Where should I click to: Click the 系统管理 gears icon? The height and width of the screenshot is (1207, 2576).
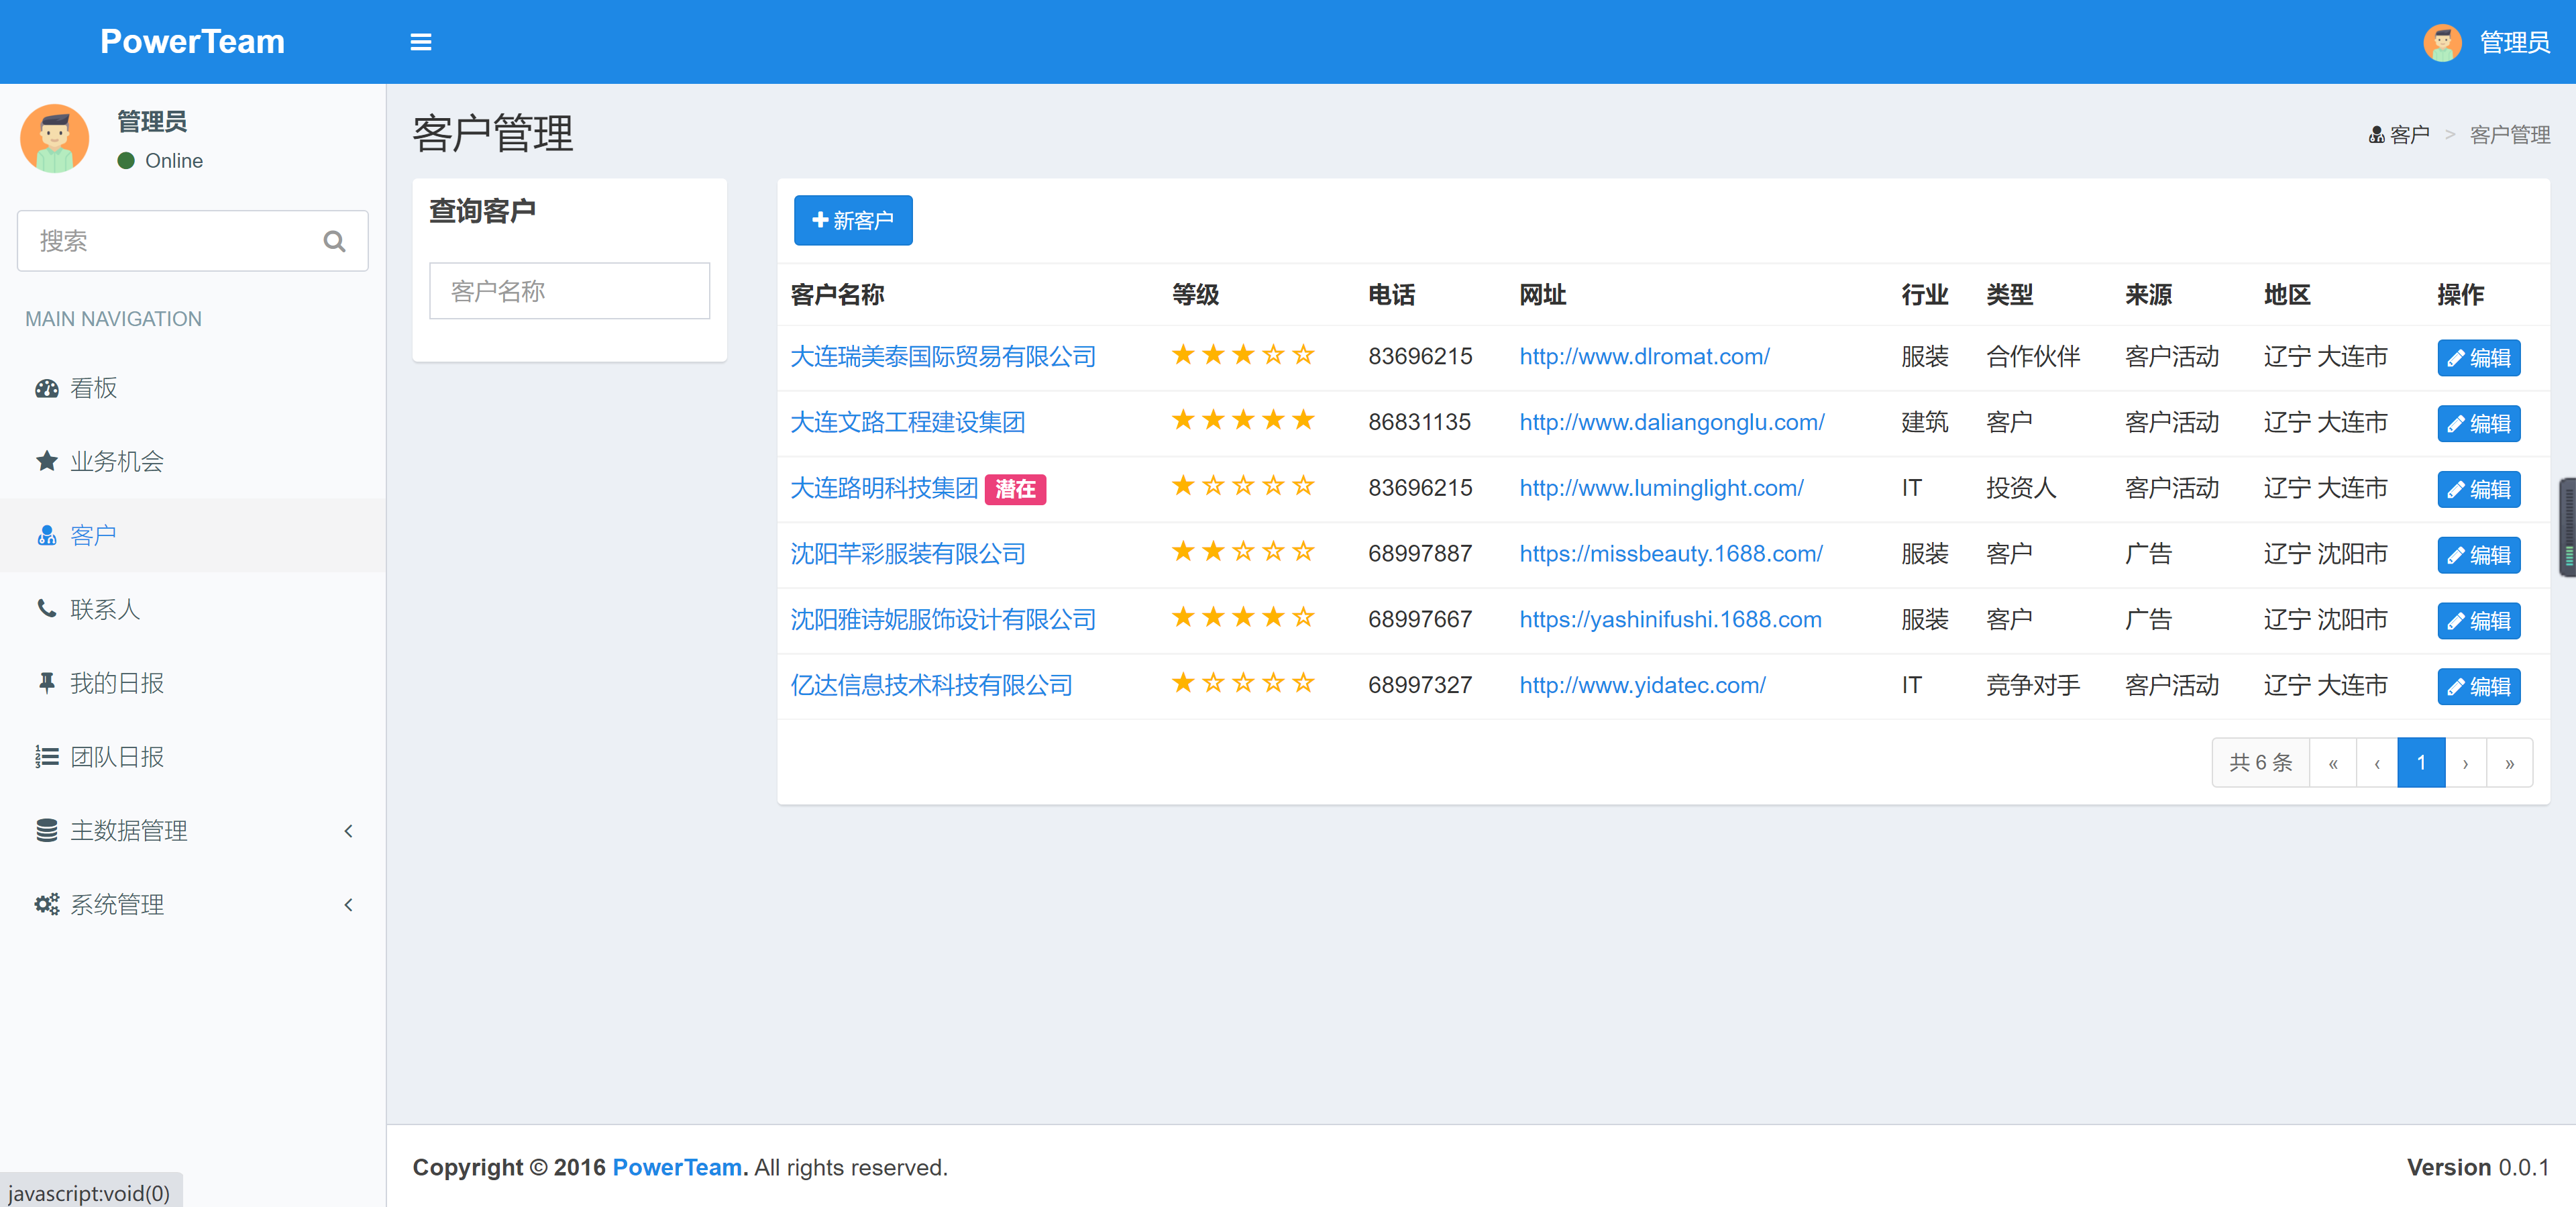[x=46, y=904]
